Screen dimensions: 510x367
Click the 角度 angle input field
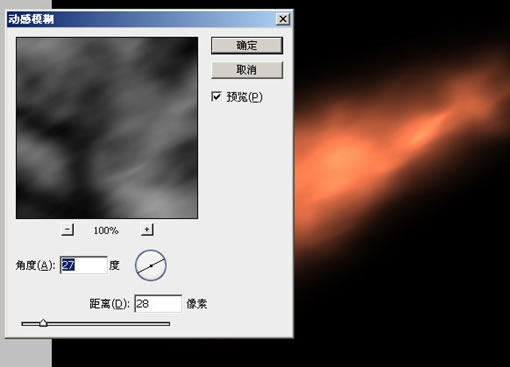pyautogui.click(x=84, y=265)
